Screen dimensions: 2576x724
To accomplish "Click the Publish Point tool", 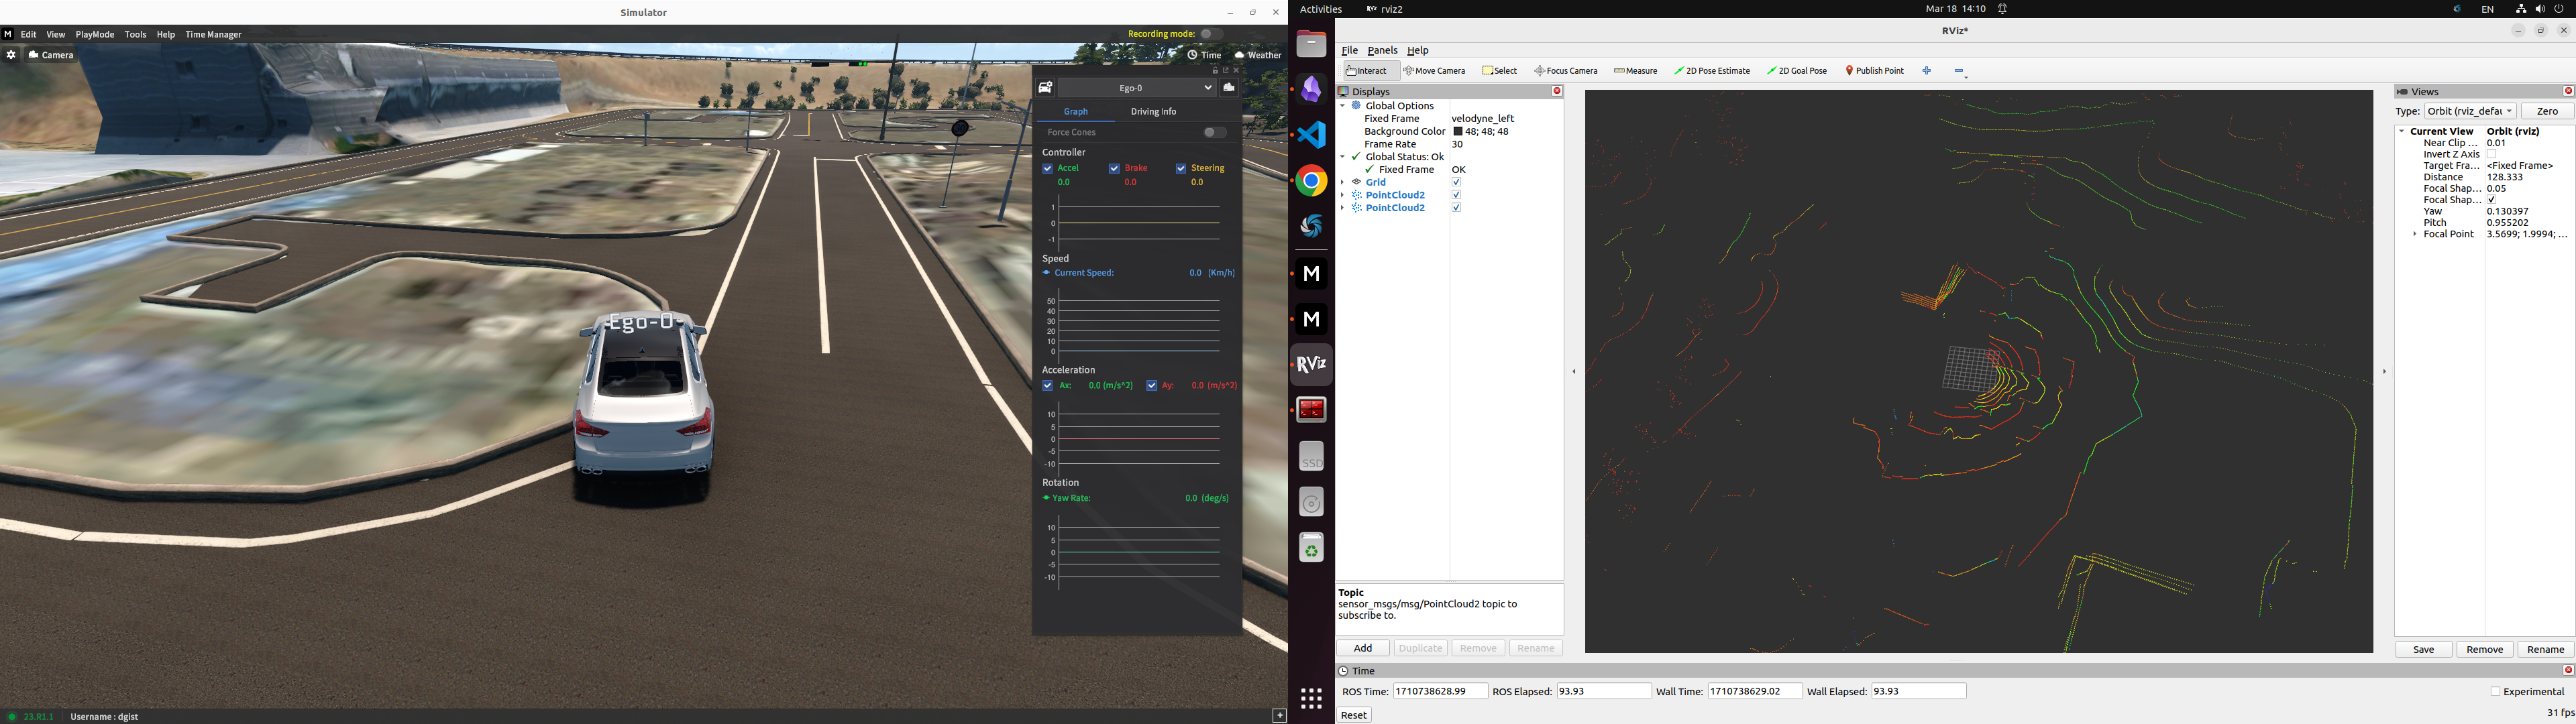I will (1874, 71).
